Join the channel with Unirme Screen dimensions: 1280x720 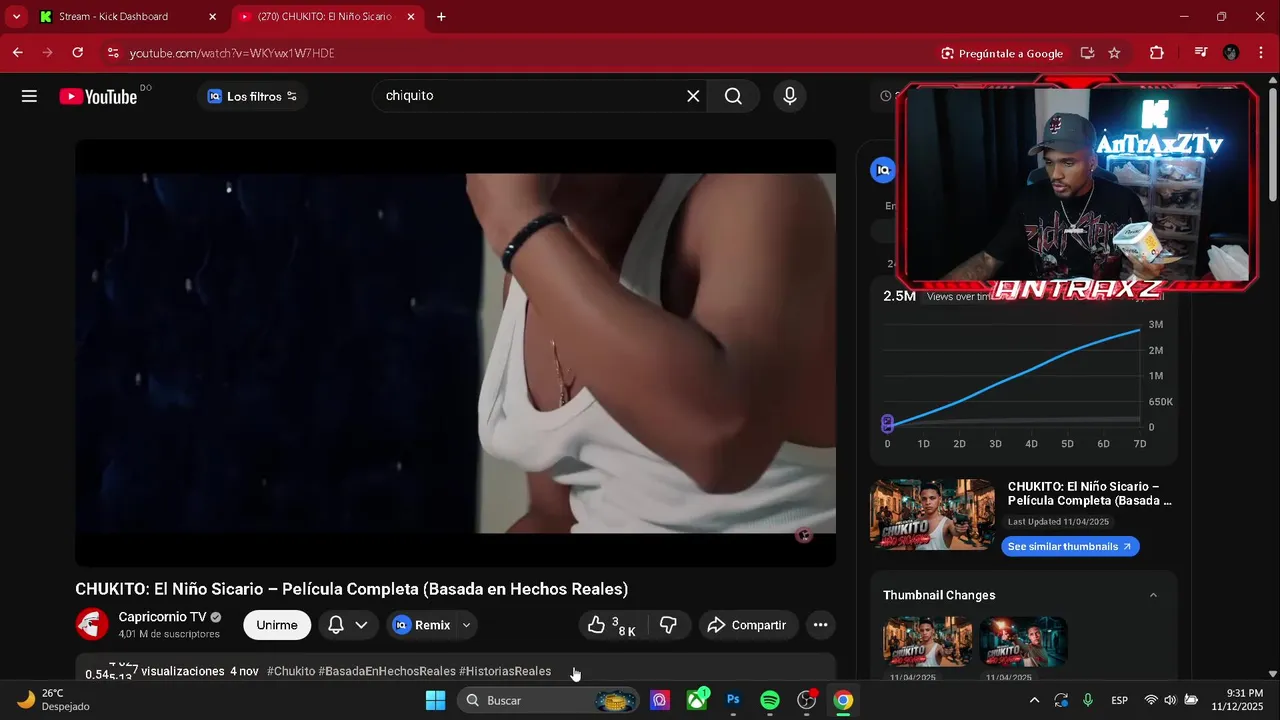277,625
